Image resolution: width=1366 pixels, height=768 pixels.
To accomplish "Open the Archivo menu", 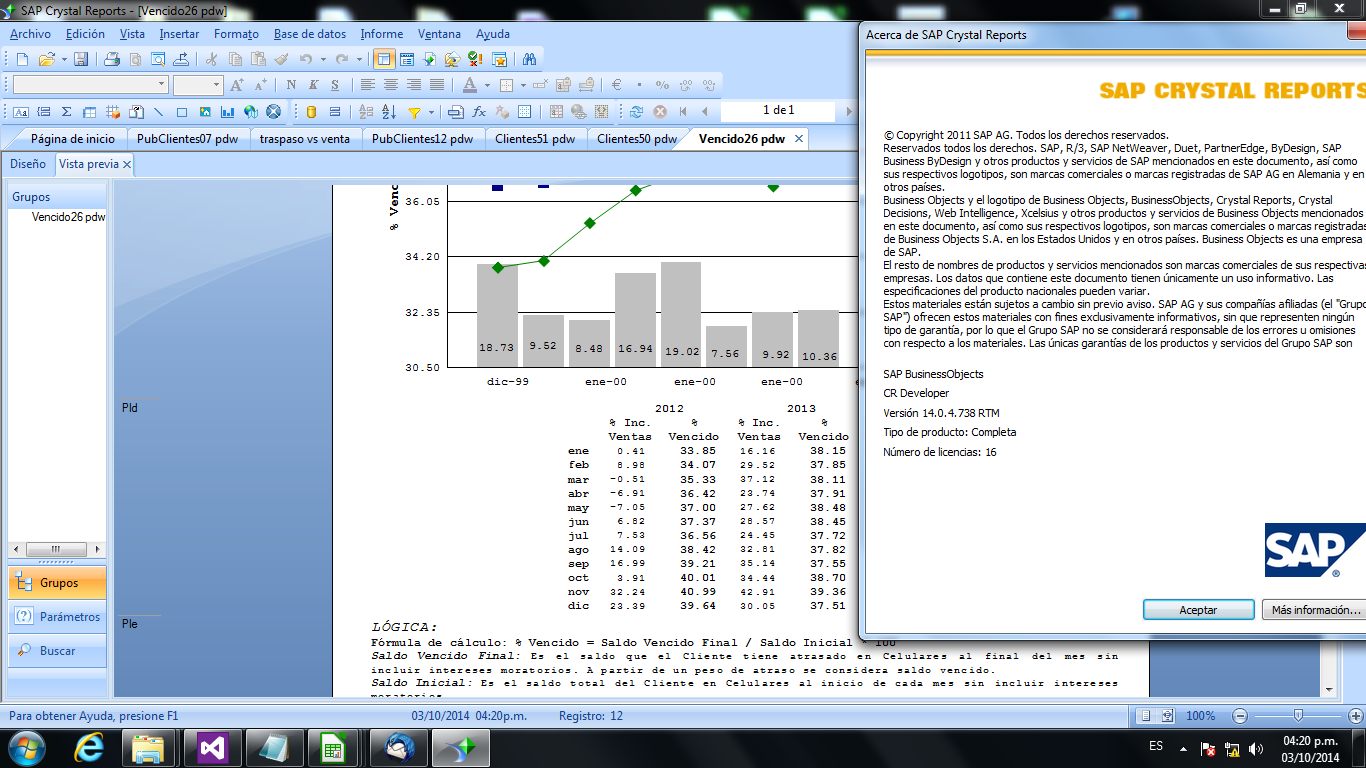I will (30, 34).
